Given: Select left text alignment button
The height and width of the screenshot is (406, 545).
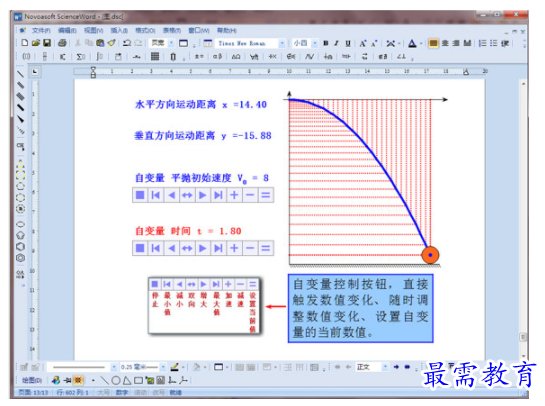Looking at the screenshot, I should (x=433, y=43).
